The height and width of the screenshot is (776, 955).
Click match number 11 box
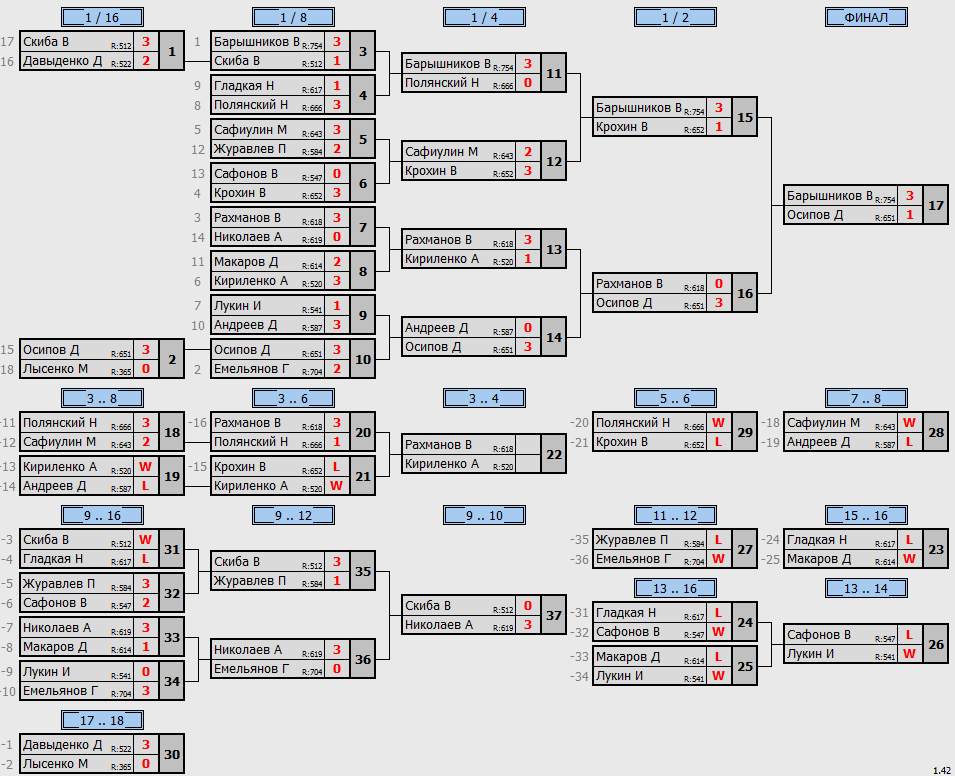point(554,73)
